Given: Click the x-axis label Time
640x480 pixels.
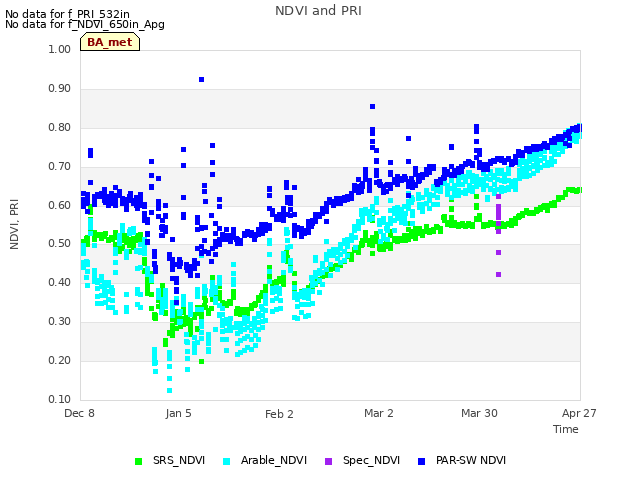Looking at the screenshot, I should click(566, 429).
